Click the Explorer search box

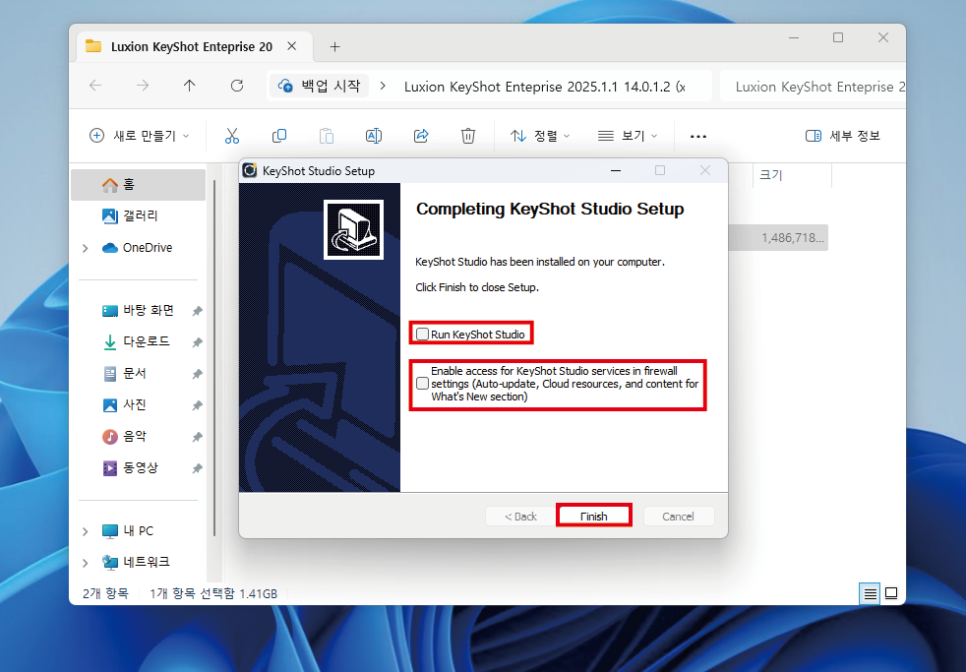tap(813, 86)
